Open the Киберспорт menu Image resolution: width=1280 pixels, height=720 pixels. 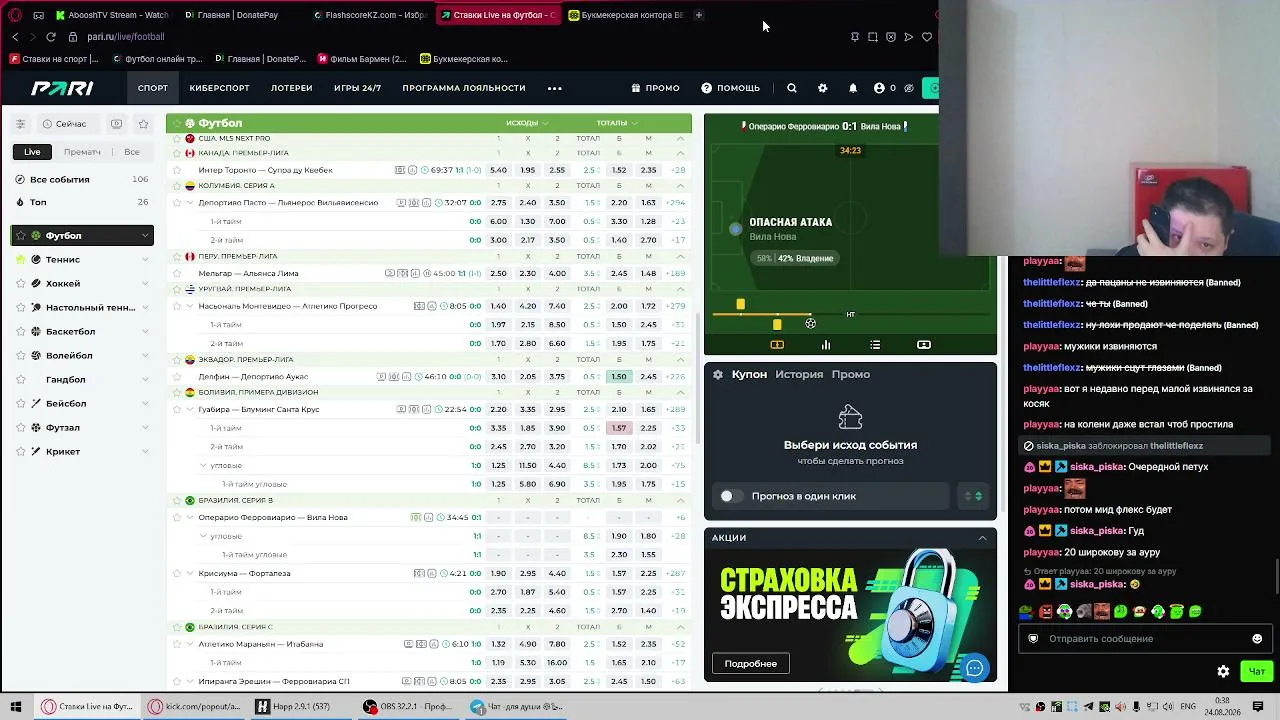click(x=219, y=88)
